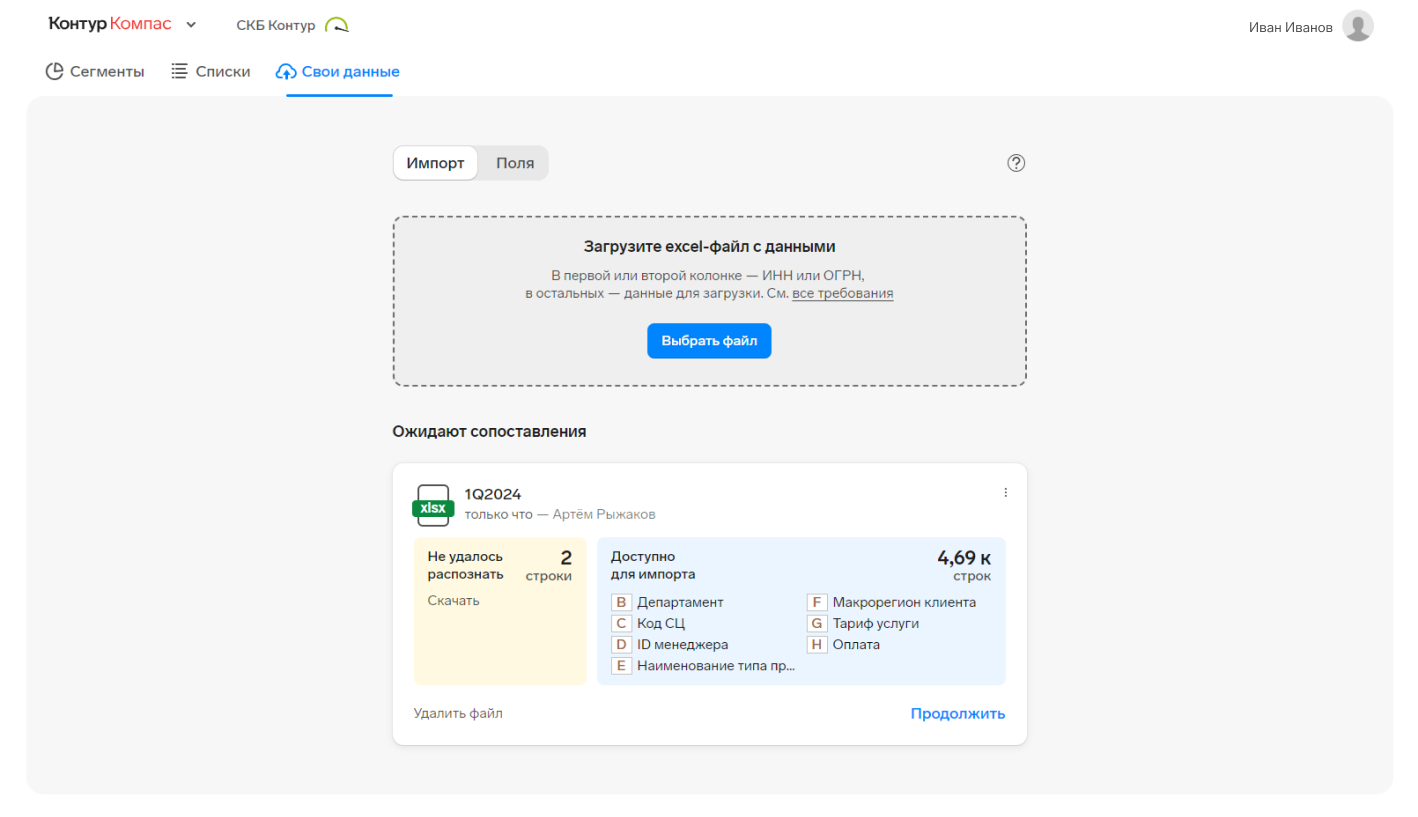Click the F column badge for Макрорегион клиента
1418x817 pixels.
[817, 602]
